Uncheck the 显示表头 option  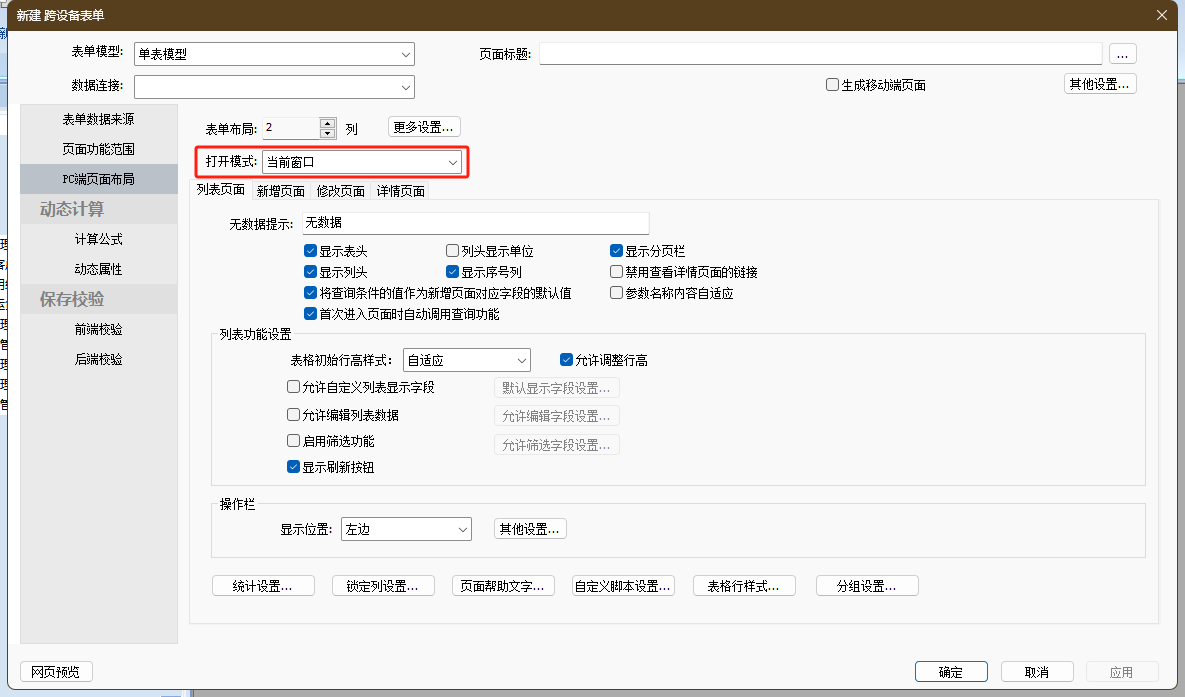coord(310,251)
